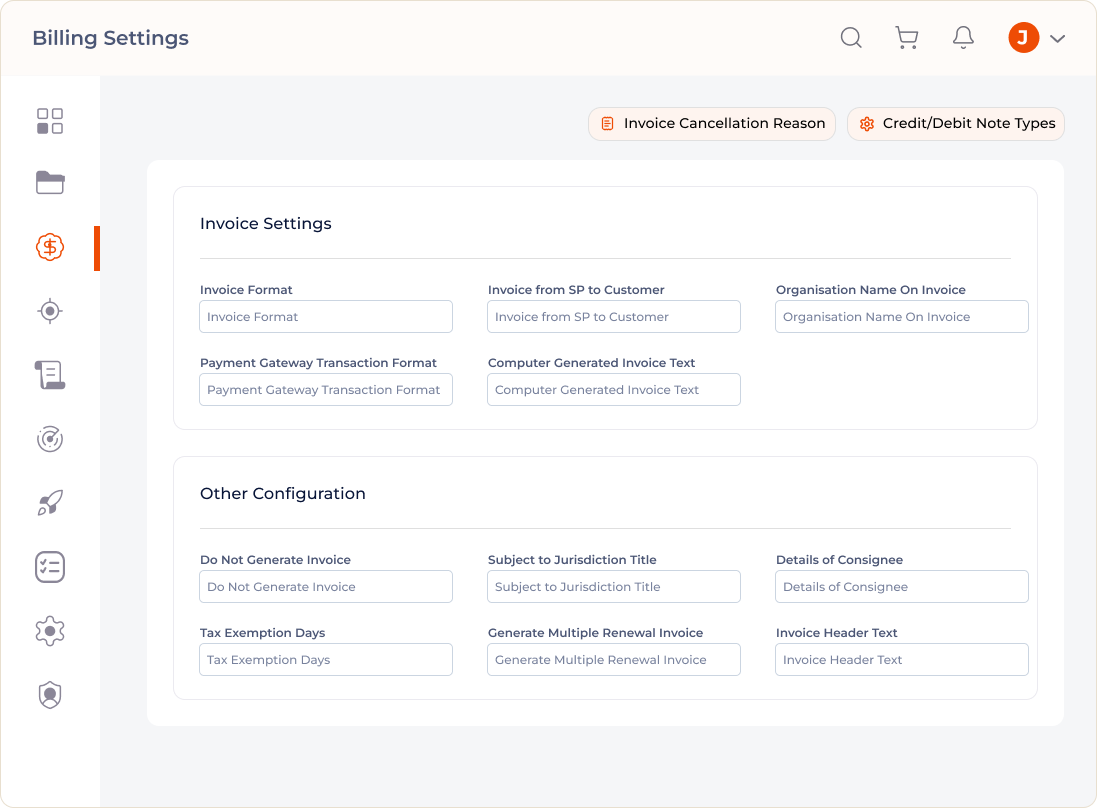Click the Invoice Settings heading

point(266,224)
